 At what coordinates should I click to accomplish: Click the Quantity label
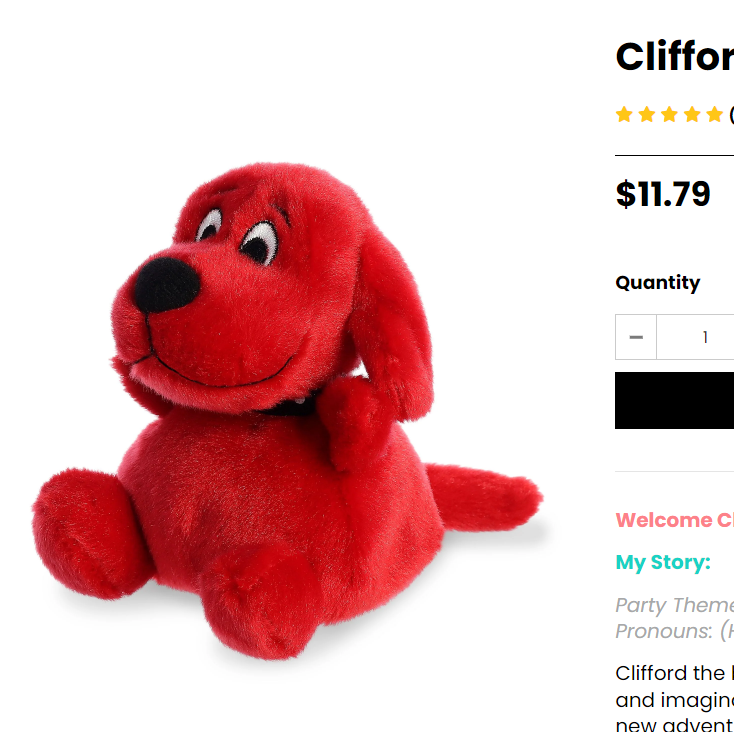tap(658, 283)
